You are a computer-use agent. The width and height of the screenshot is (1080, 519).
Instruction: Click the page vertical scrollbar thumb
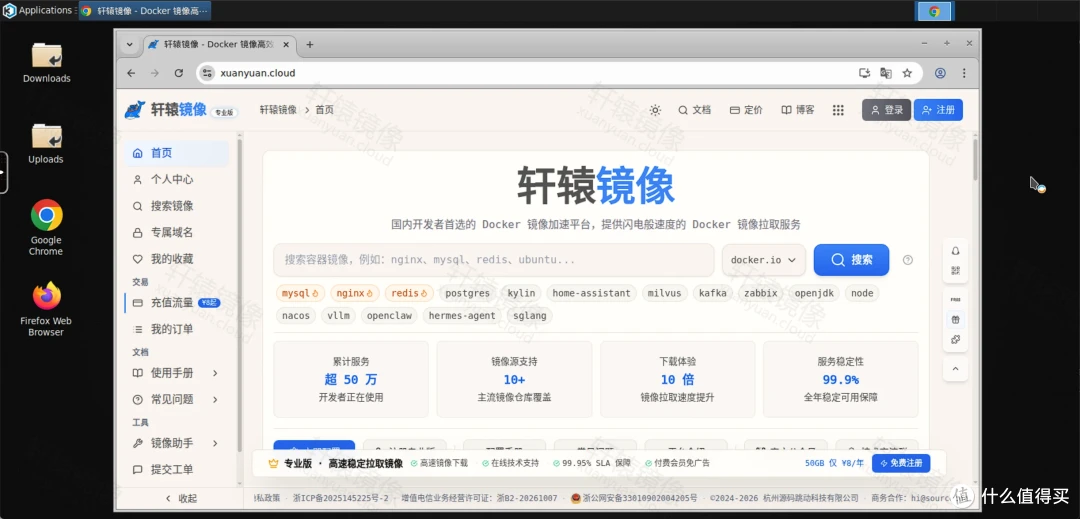(x=975, y=159)
